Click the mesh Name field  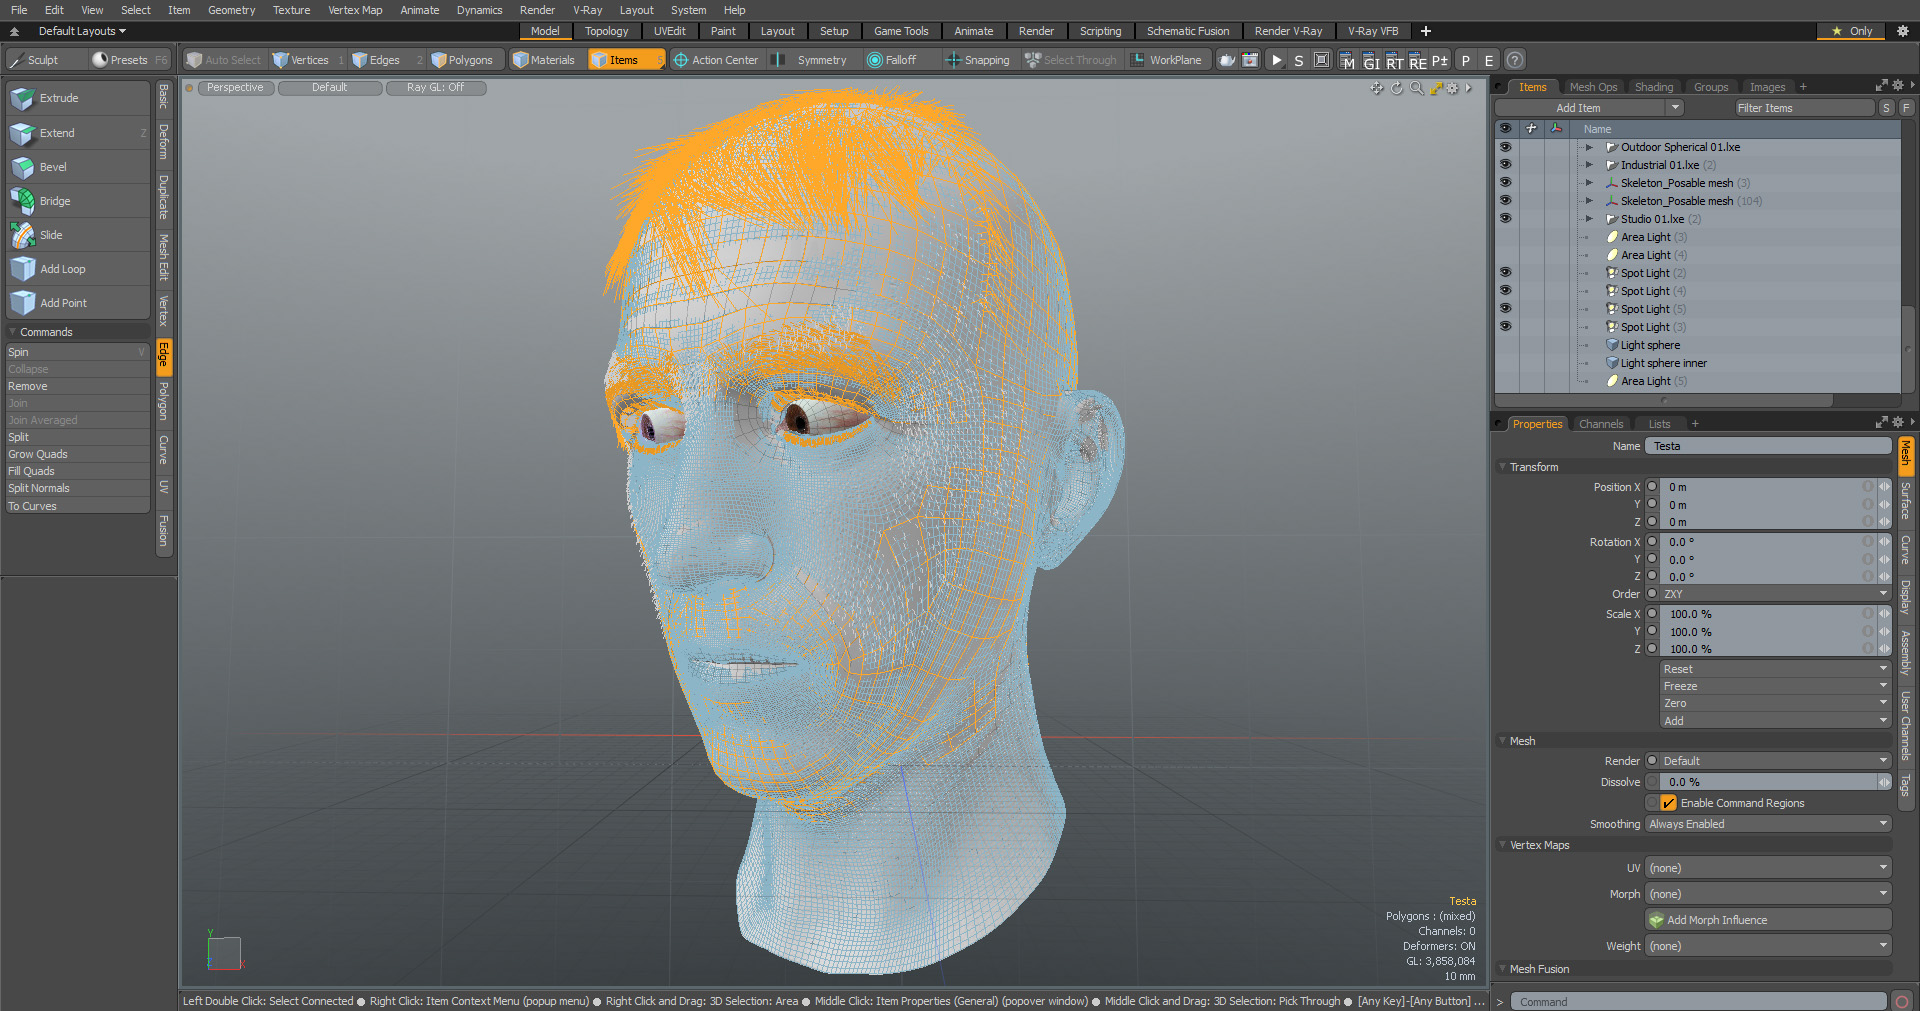pyautogui.click(x=1768, y=446)
